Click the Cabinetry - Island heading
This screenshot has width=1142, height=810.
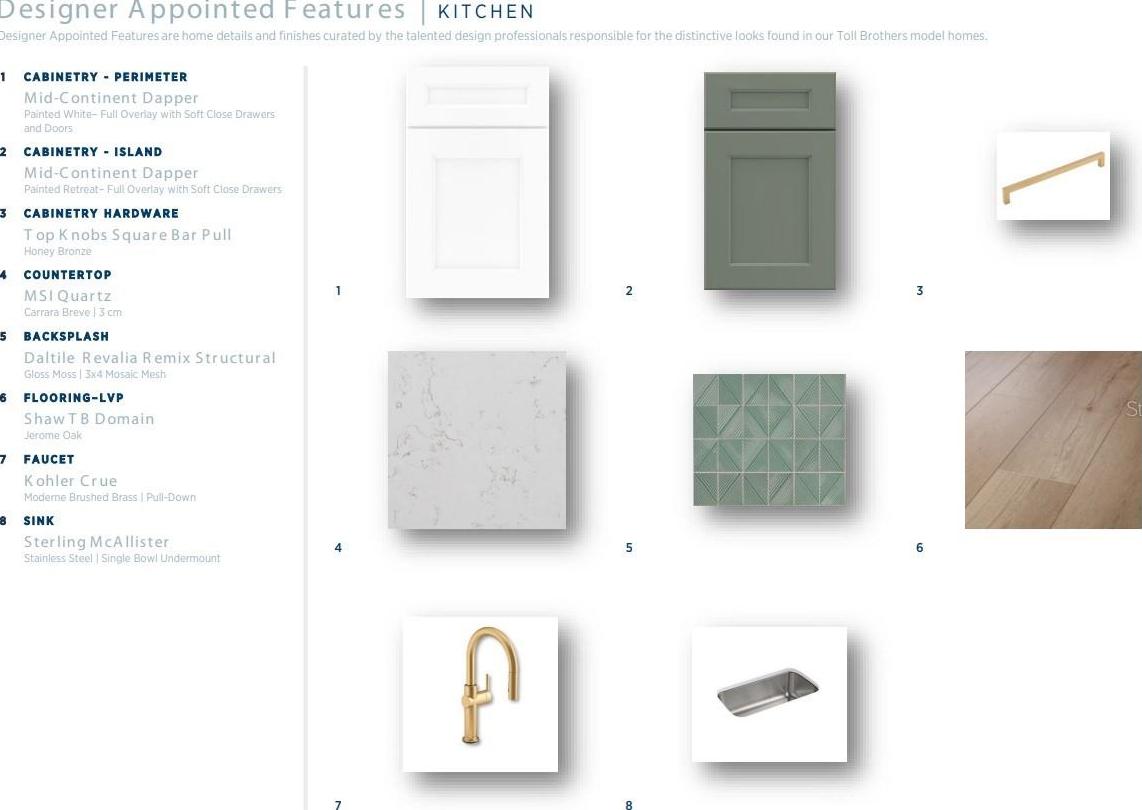pos(93,152)
